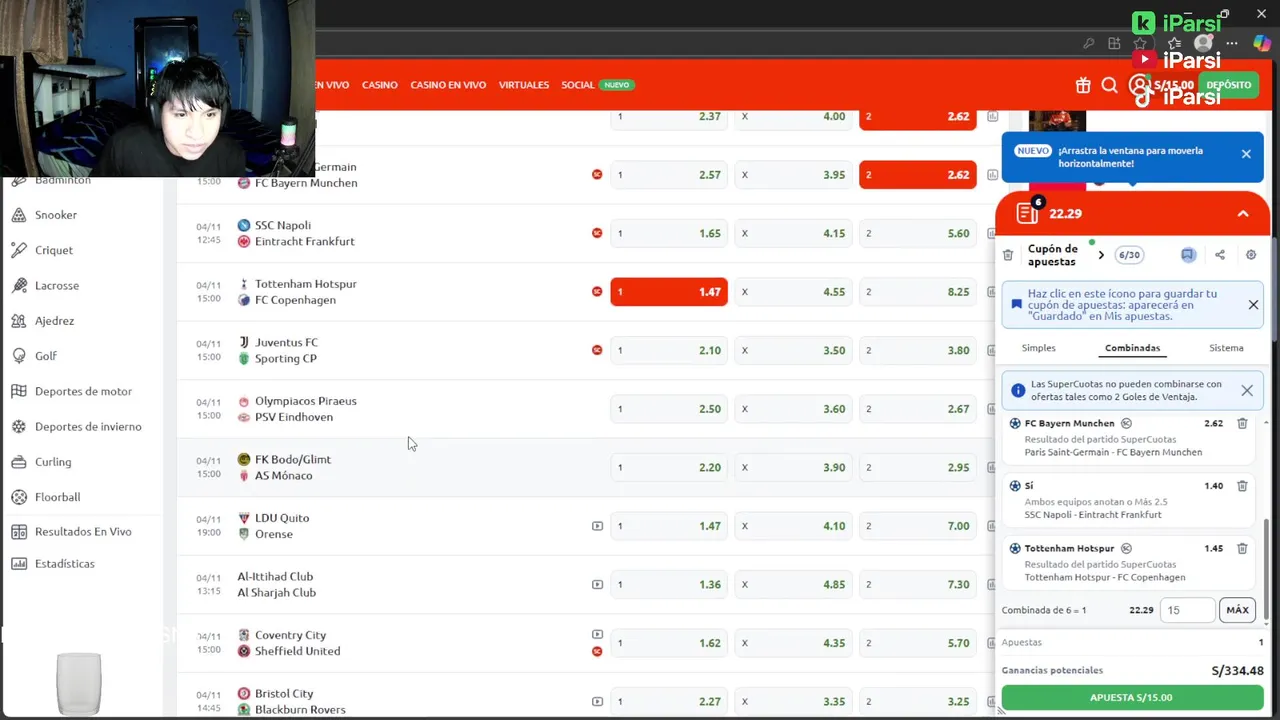
Task: Click SuperCuotas badge on SSC Napoli row
Action: tap(597, 233)
